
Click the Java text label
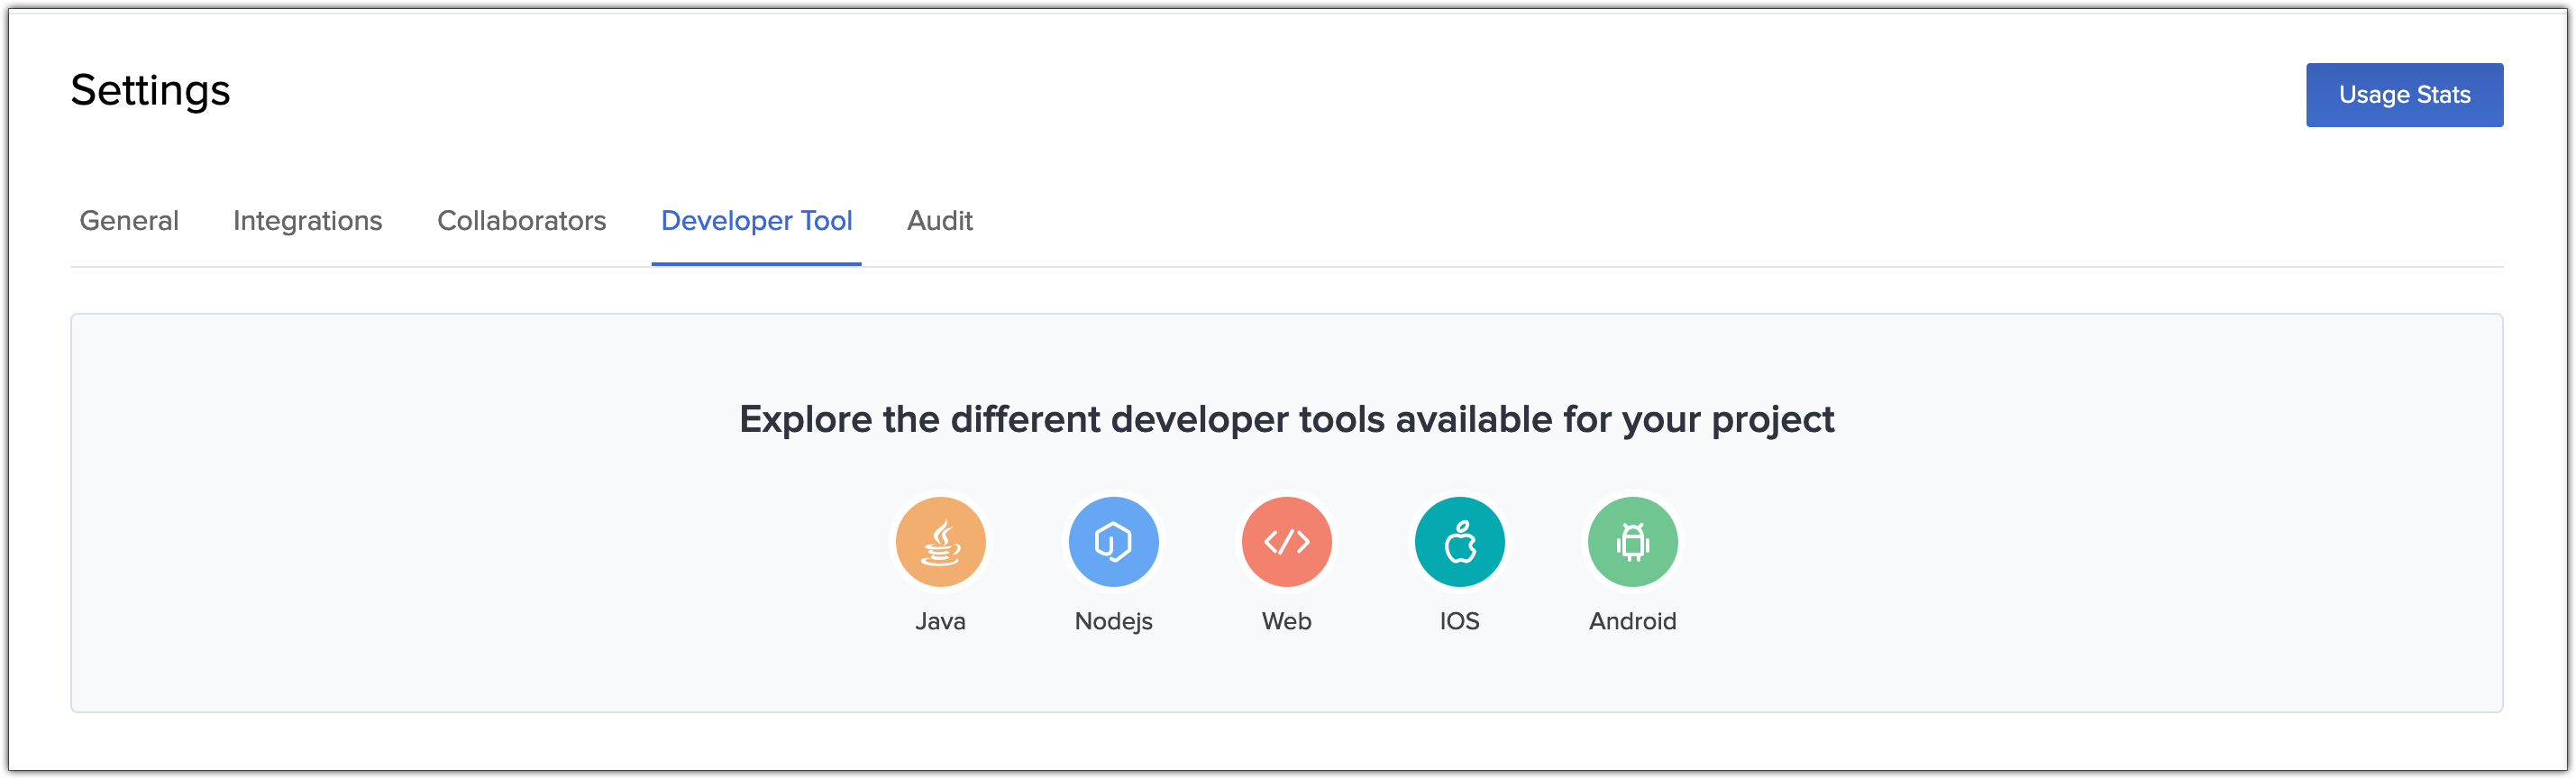(x=940, y=621)
